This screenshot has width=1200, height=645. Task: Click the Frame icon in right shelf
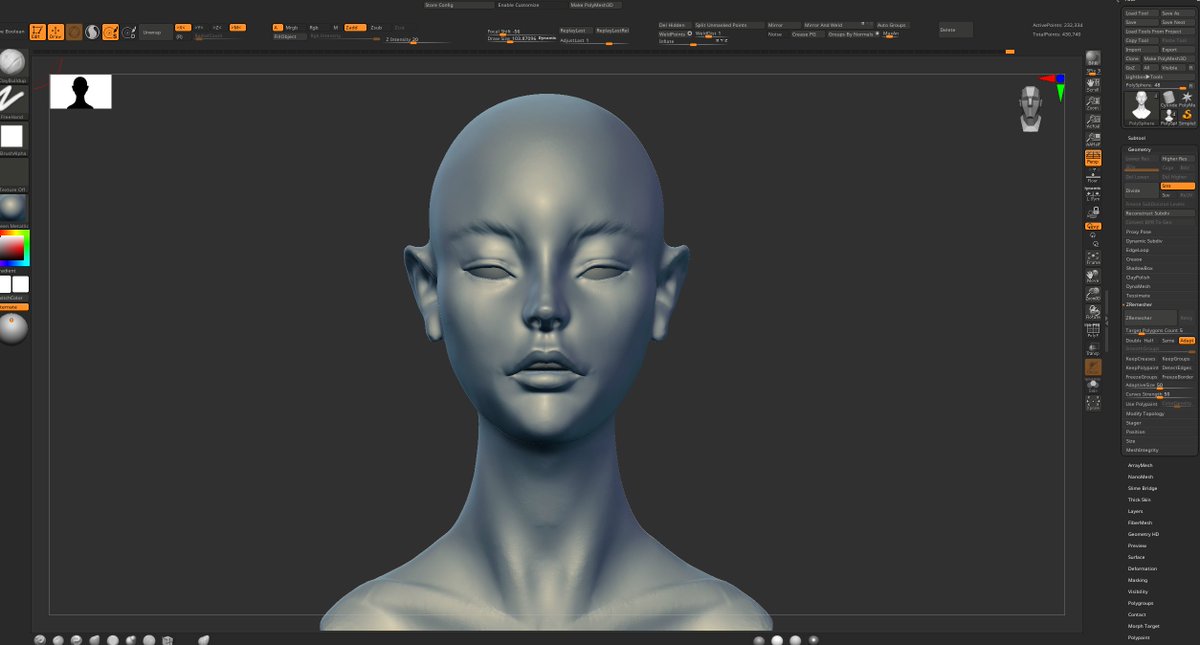(1093, 257)
